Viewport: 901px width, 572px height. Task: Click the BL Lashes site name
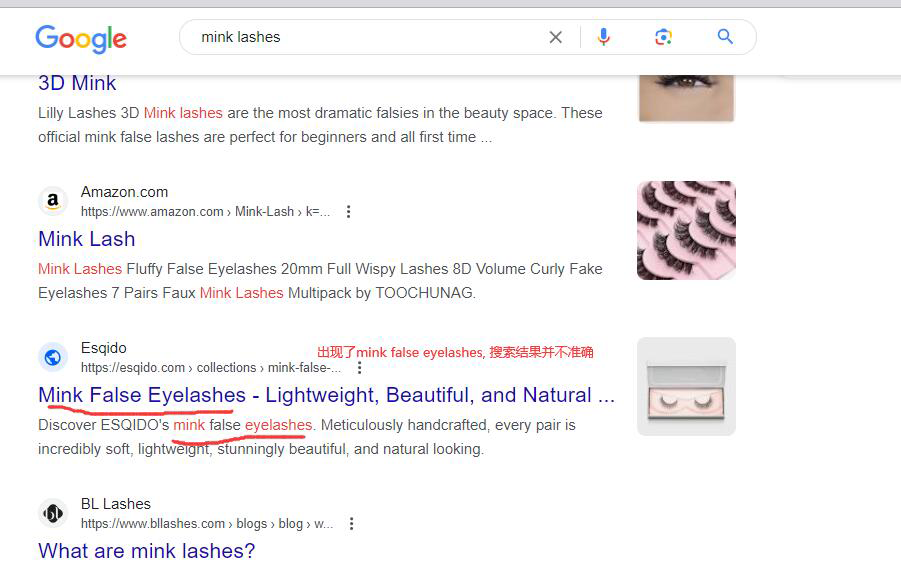tap(115, 504)
